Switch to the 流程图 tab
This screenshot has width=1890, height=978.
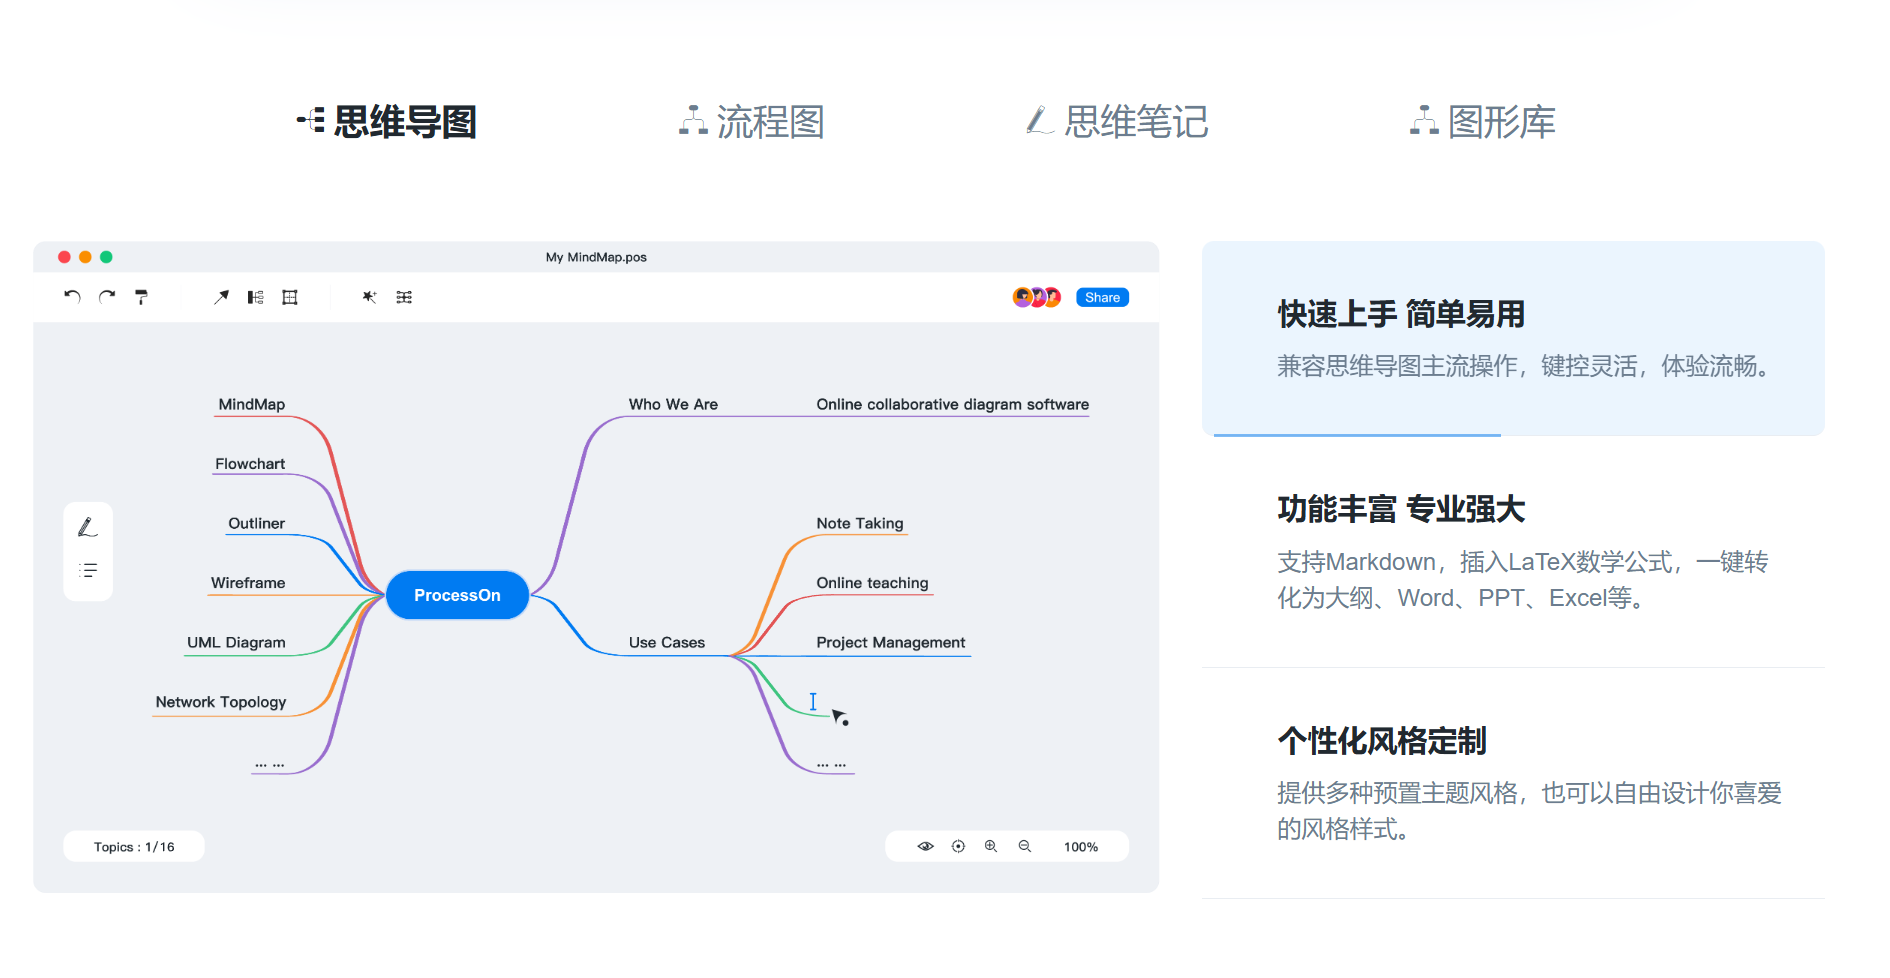[752, 122]
